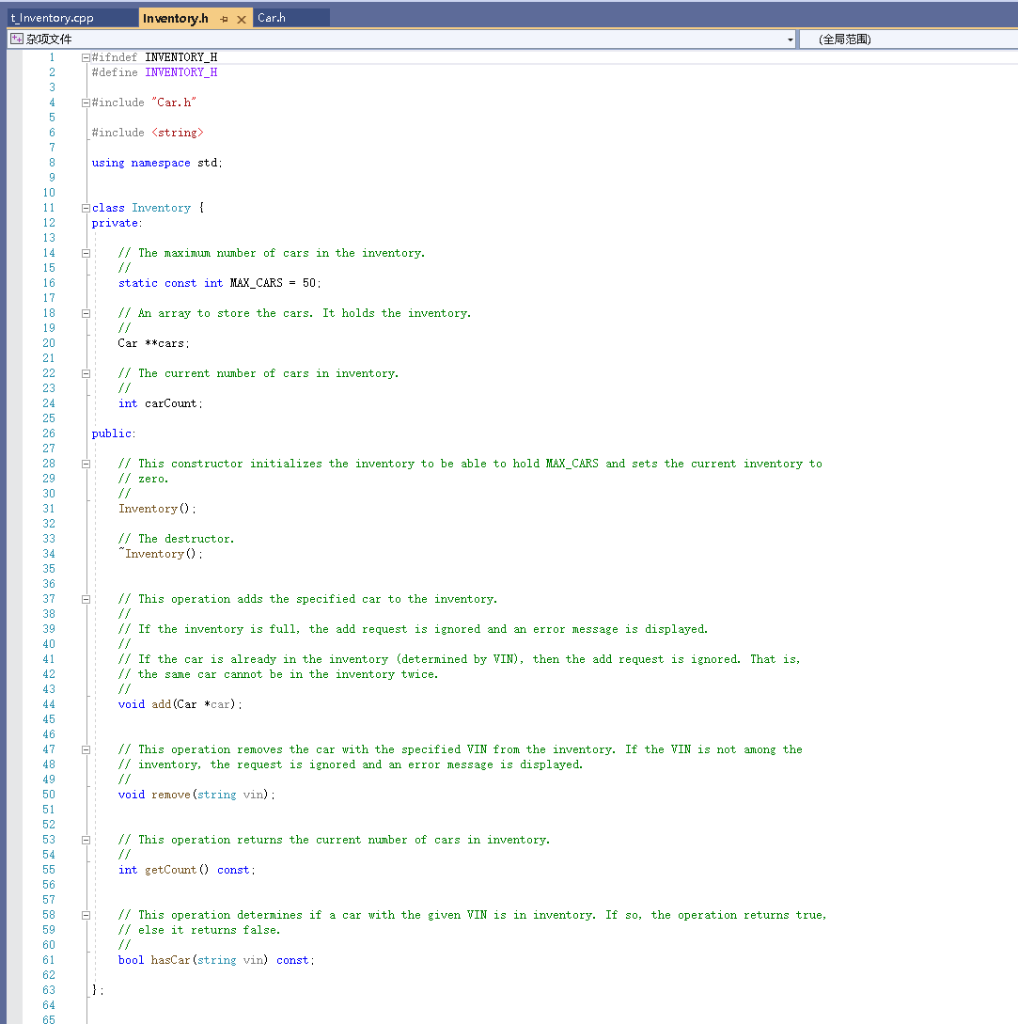Screen dimensions: 1018x1024
Task: Pin the Inventory.h tab
Action: tap(224, 18)
